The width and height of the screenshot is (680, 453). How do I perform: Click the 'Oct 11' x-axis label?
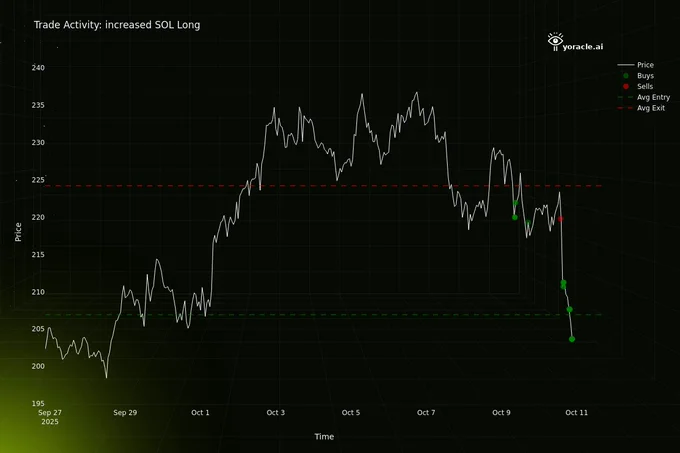point(576,413)
